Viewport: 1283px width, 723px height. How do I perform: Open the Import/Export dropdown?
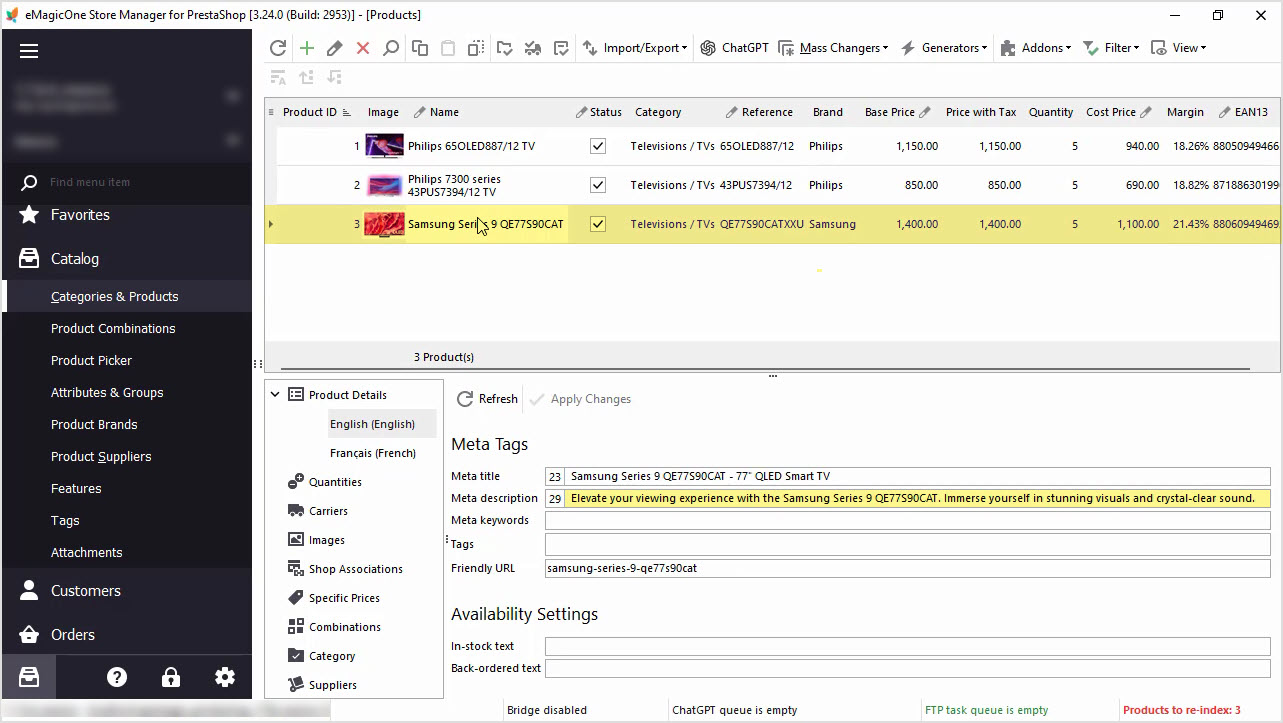click(x=636, y=48)
